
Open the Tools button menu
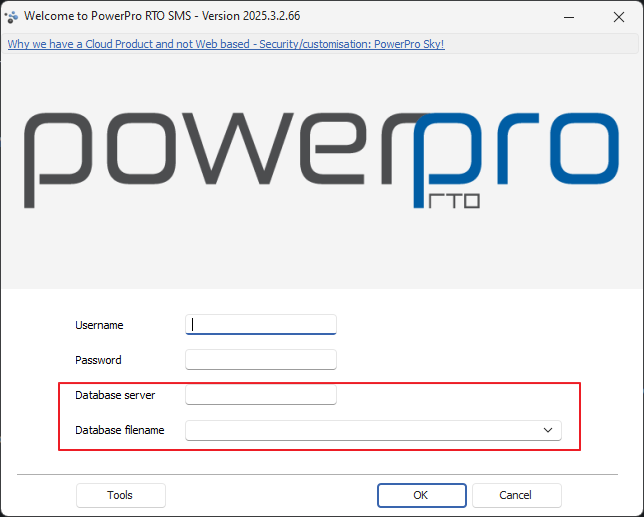pos(121,495)
